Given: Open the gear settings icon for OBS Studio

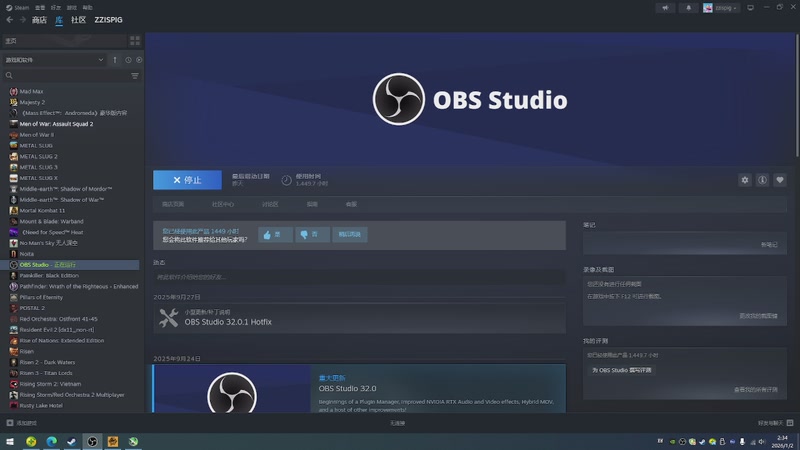Looking at the screenshot, I should point(745,180).
